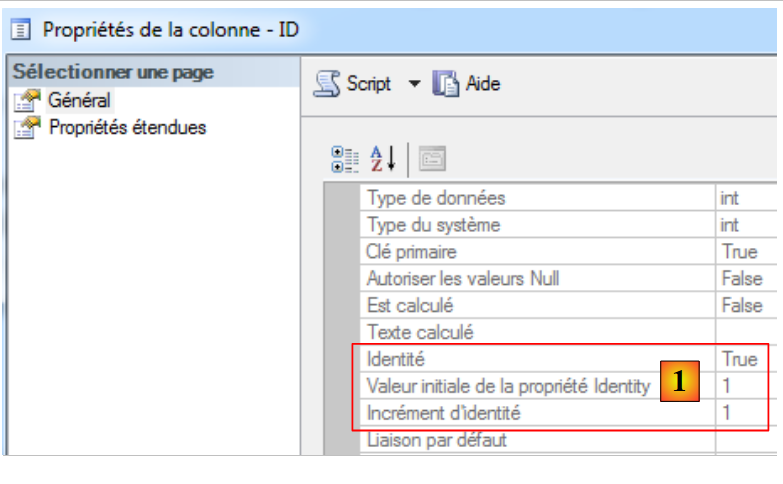Open the Propriétés étendues page
The image size is (783, 484).
point(127,127)
